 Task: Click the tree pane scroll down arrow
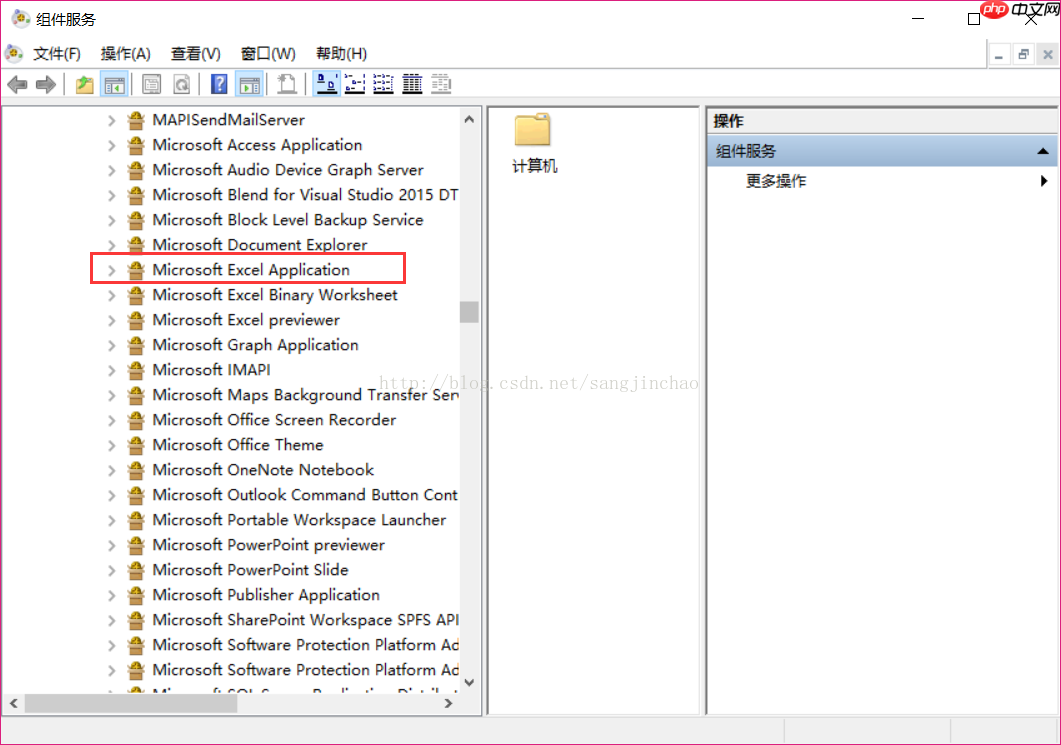click(x=469, y=683)
